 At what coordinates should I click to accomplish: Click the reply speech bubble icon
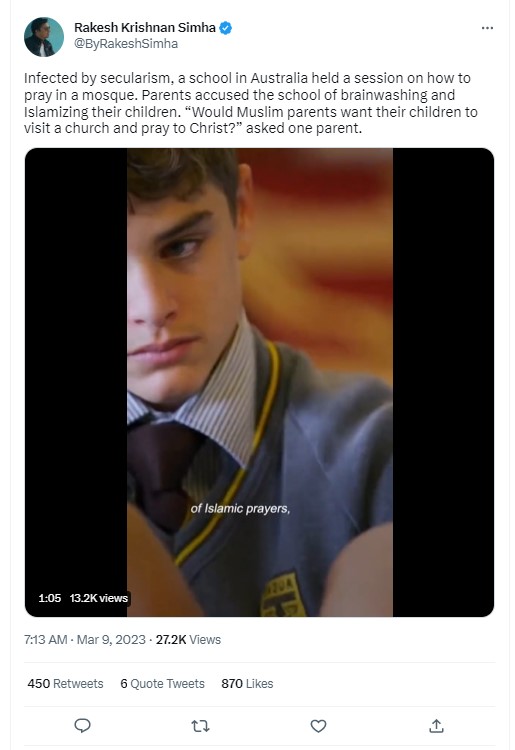click(82, 726)
